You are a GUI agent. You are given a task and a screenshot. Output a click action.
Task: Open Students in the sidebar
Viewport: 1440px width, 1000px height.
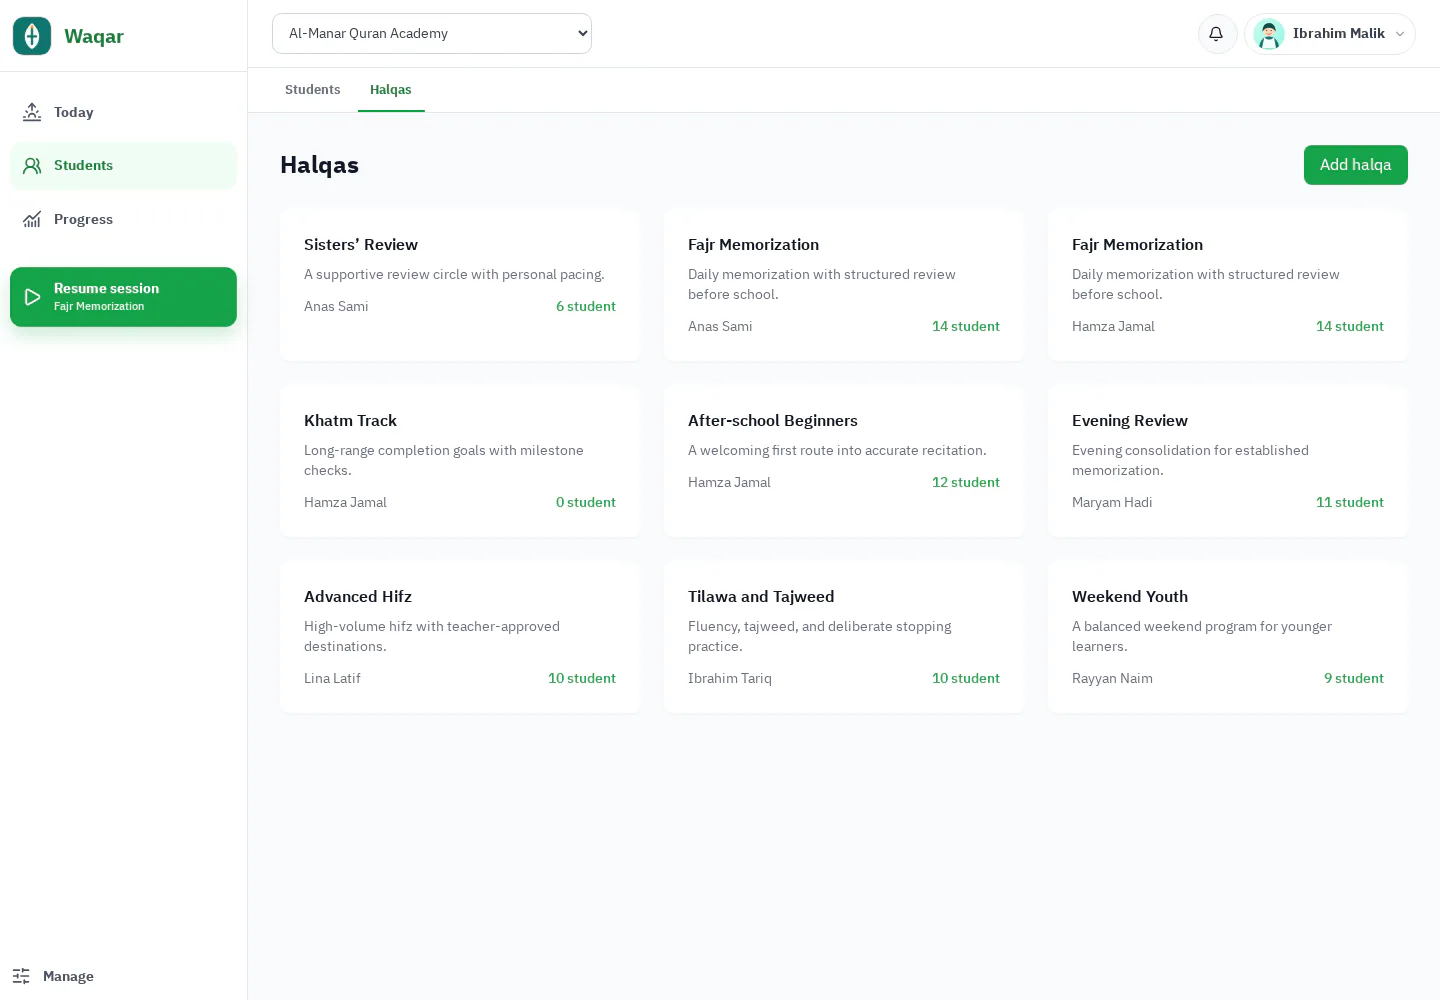point(124,165)
